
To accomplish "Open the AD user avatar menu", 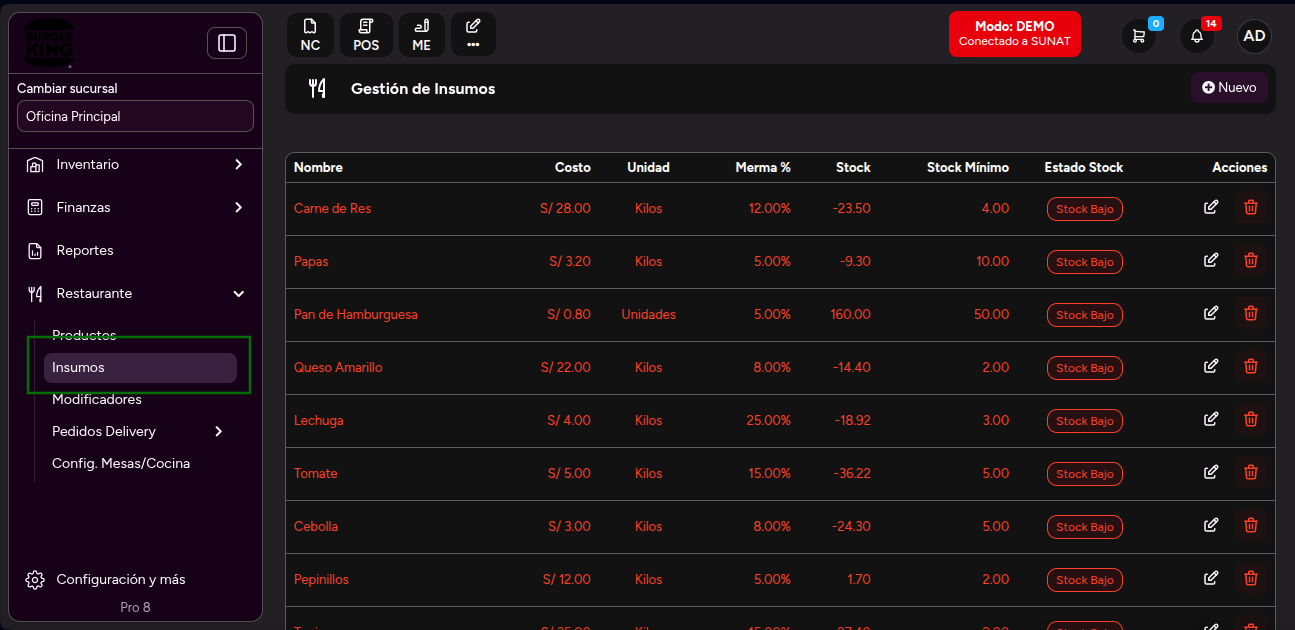I will click(1254, 36).
